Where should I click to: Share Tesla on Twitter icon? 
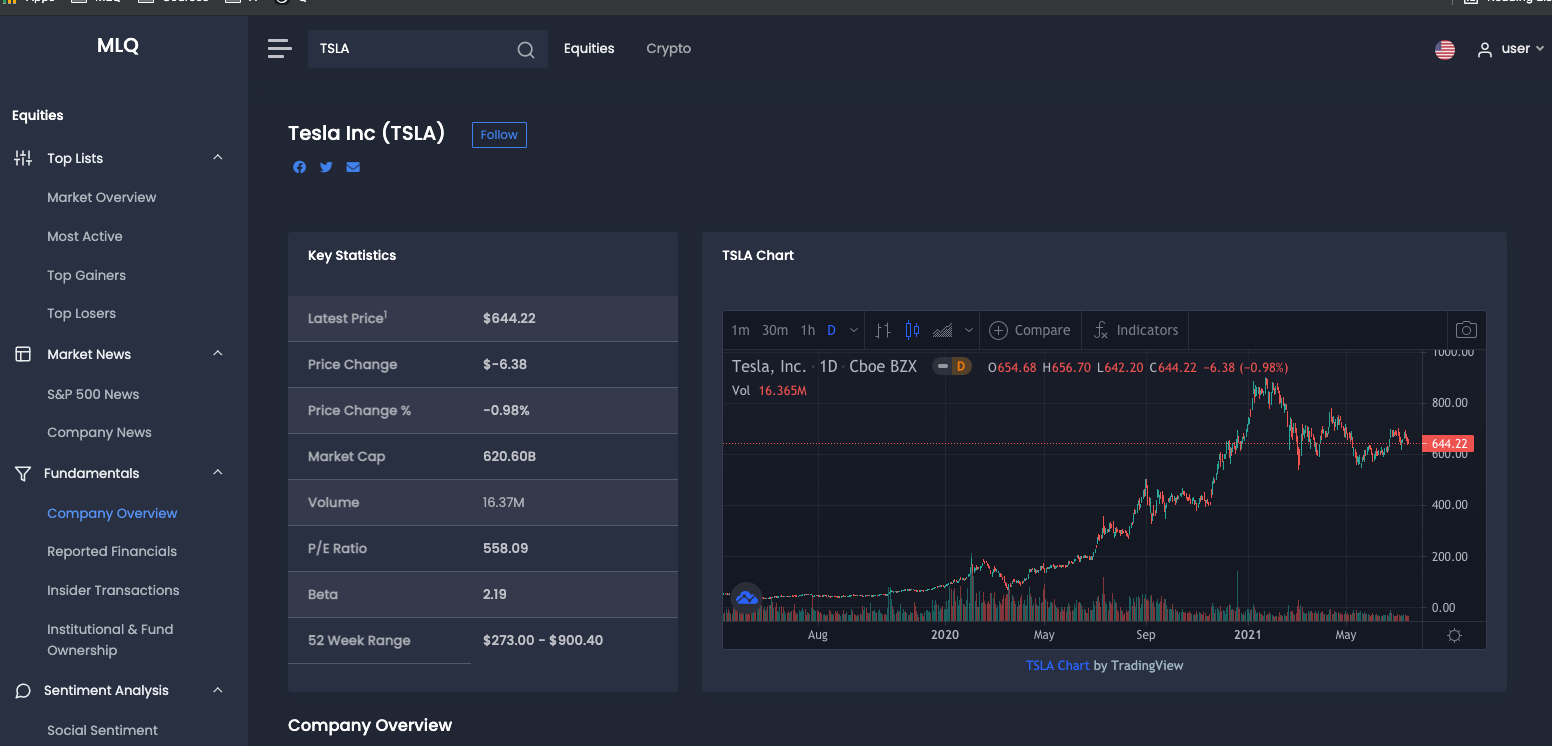pos(326,167)
